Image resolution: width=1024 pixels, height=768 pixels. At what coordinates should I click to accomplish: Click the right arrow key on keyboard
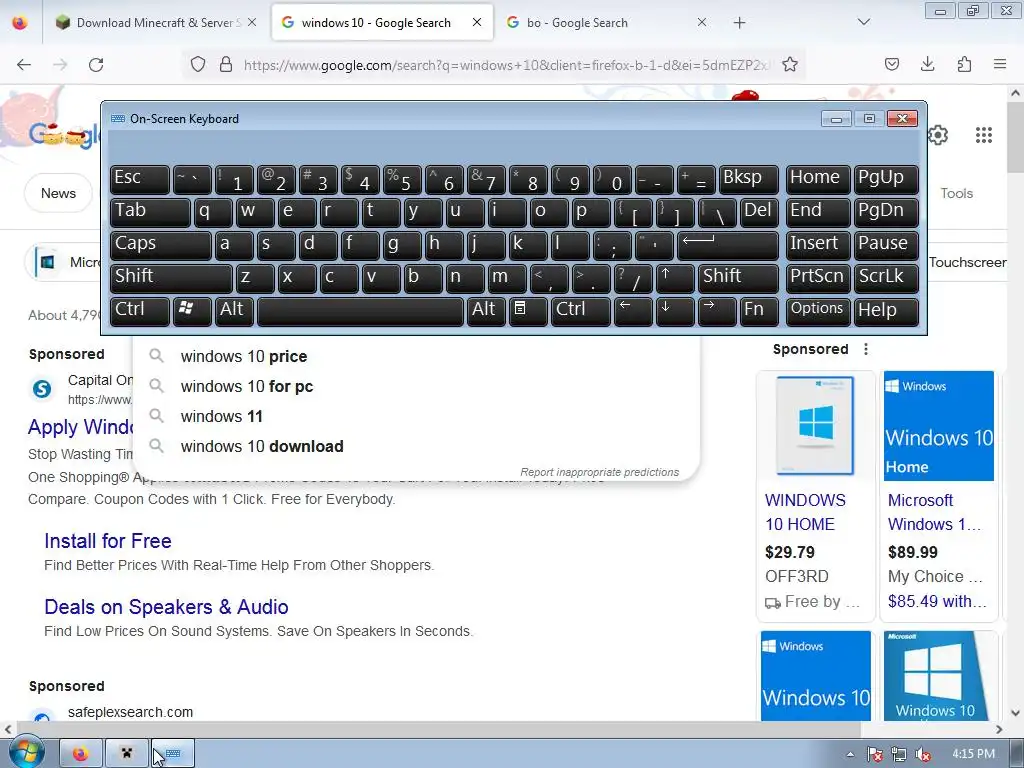[717, 310]
